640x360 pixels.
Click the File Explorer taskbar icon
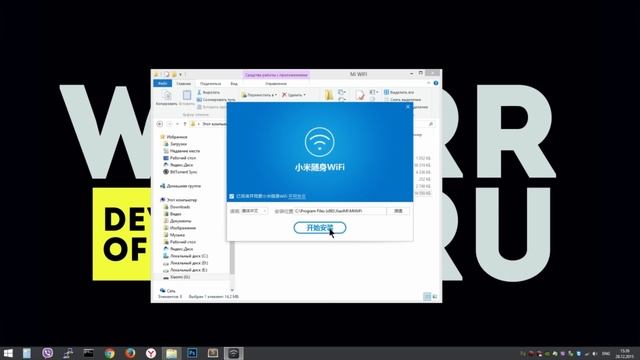pos(172,353)
